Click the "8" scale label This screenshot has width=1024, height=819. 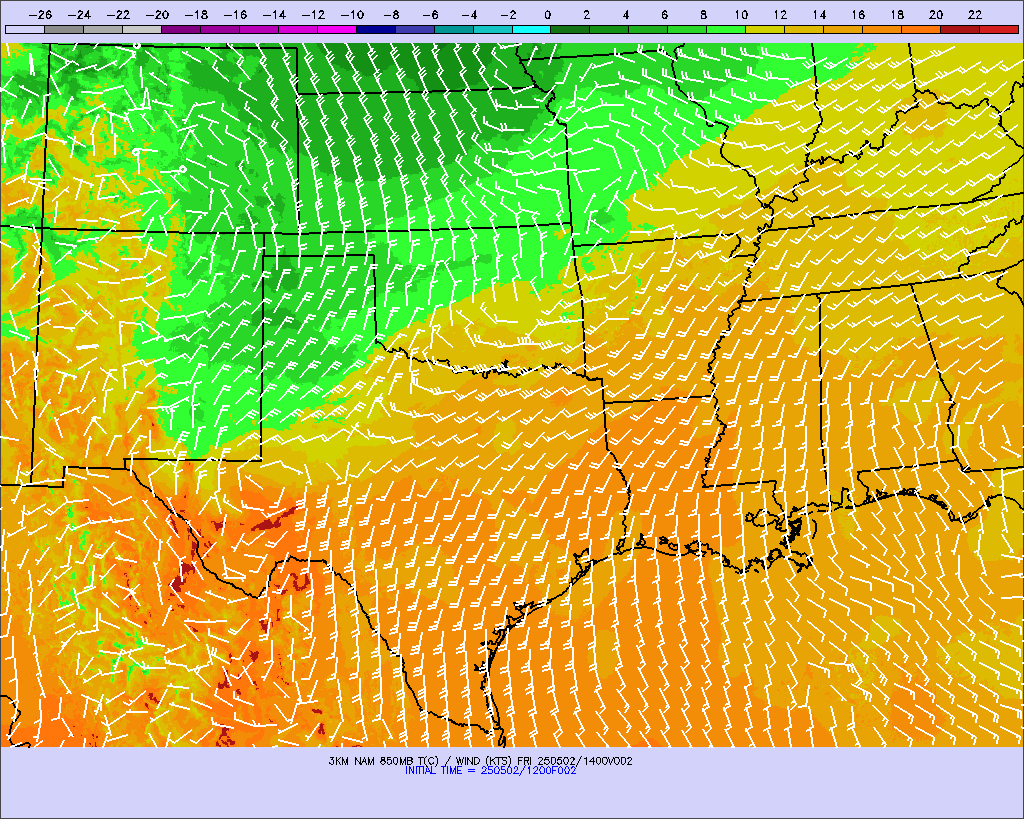[x=703, y=14]
